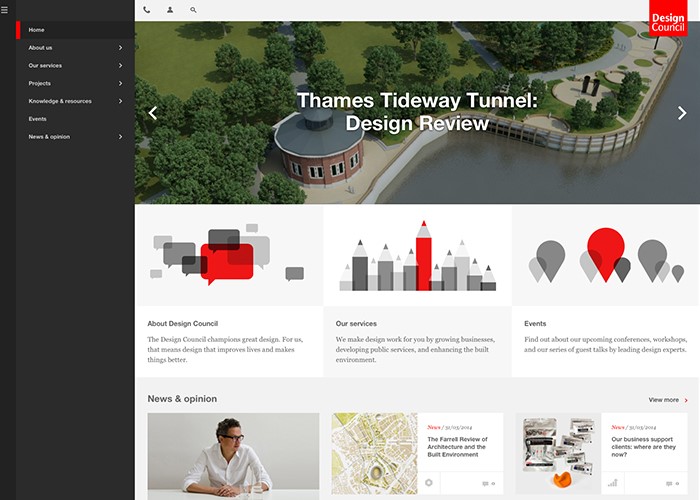Open Knowledge & resources menu item

pyautogui.click(x=60, y=101)
